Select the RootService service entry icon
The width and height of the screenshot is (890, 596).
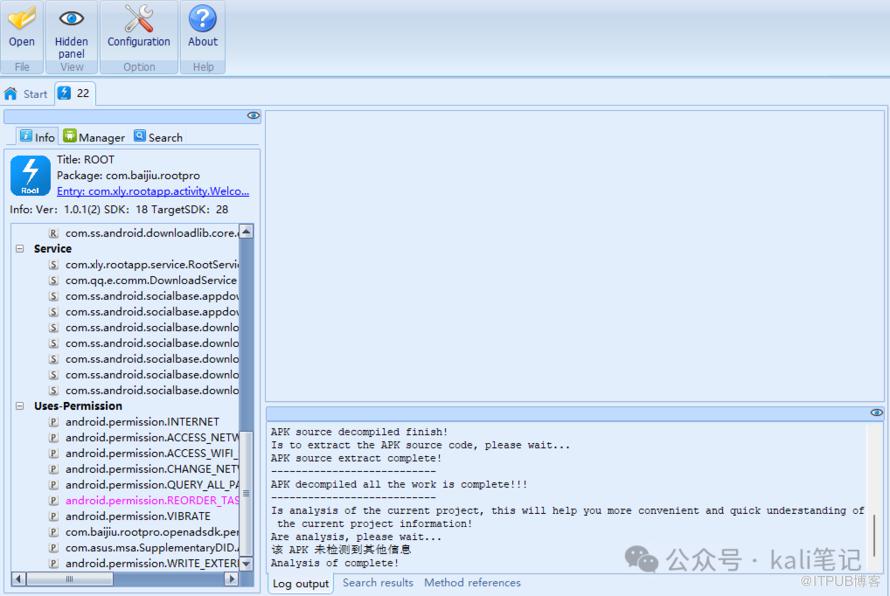coord(54,265)
